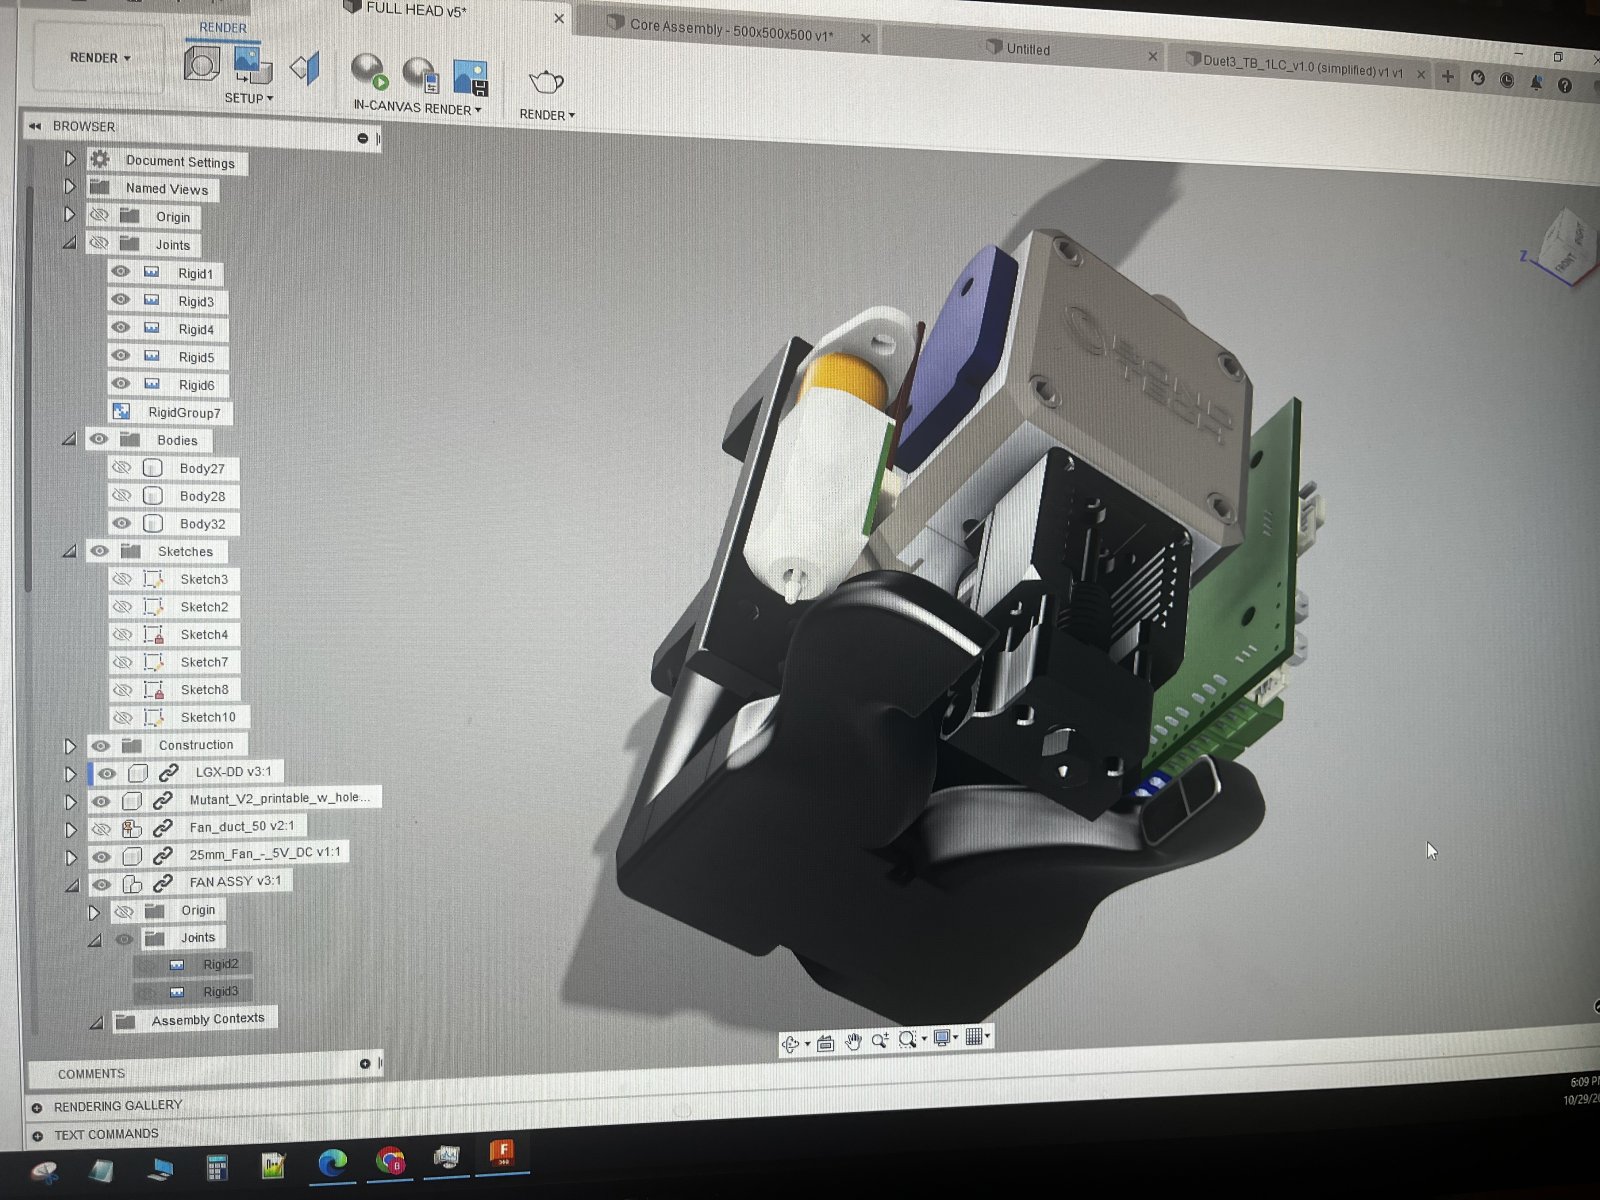Open In-Canvas Render Settings icon
This screenshot has width=1600, height=1200.
click(x=420, y=73)
